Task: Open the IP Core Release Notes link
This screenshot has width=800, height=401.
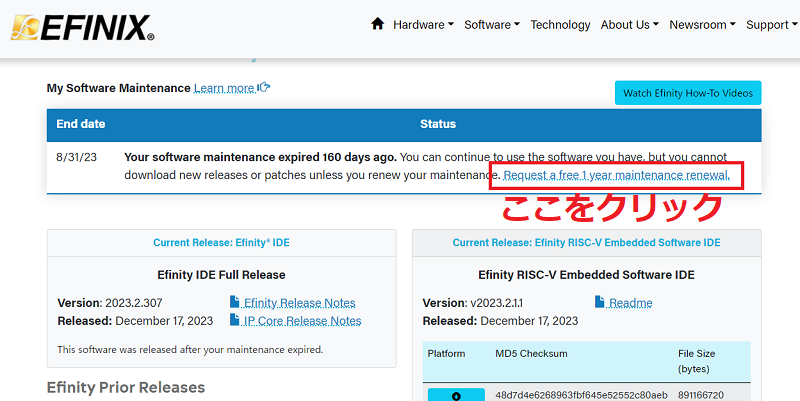Action: 302,321
